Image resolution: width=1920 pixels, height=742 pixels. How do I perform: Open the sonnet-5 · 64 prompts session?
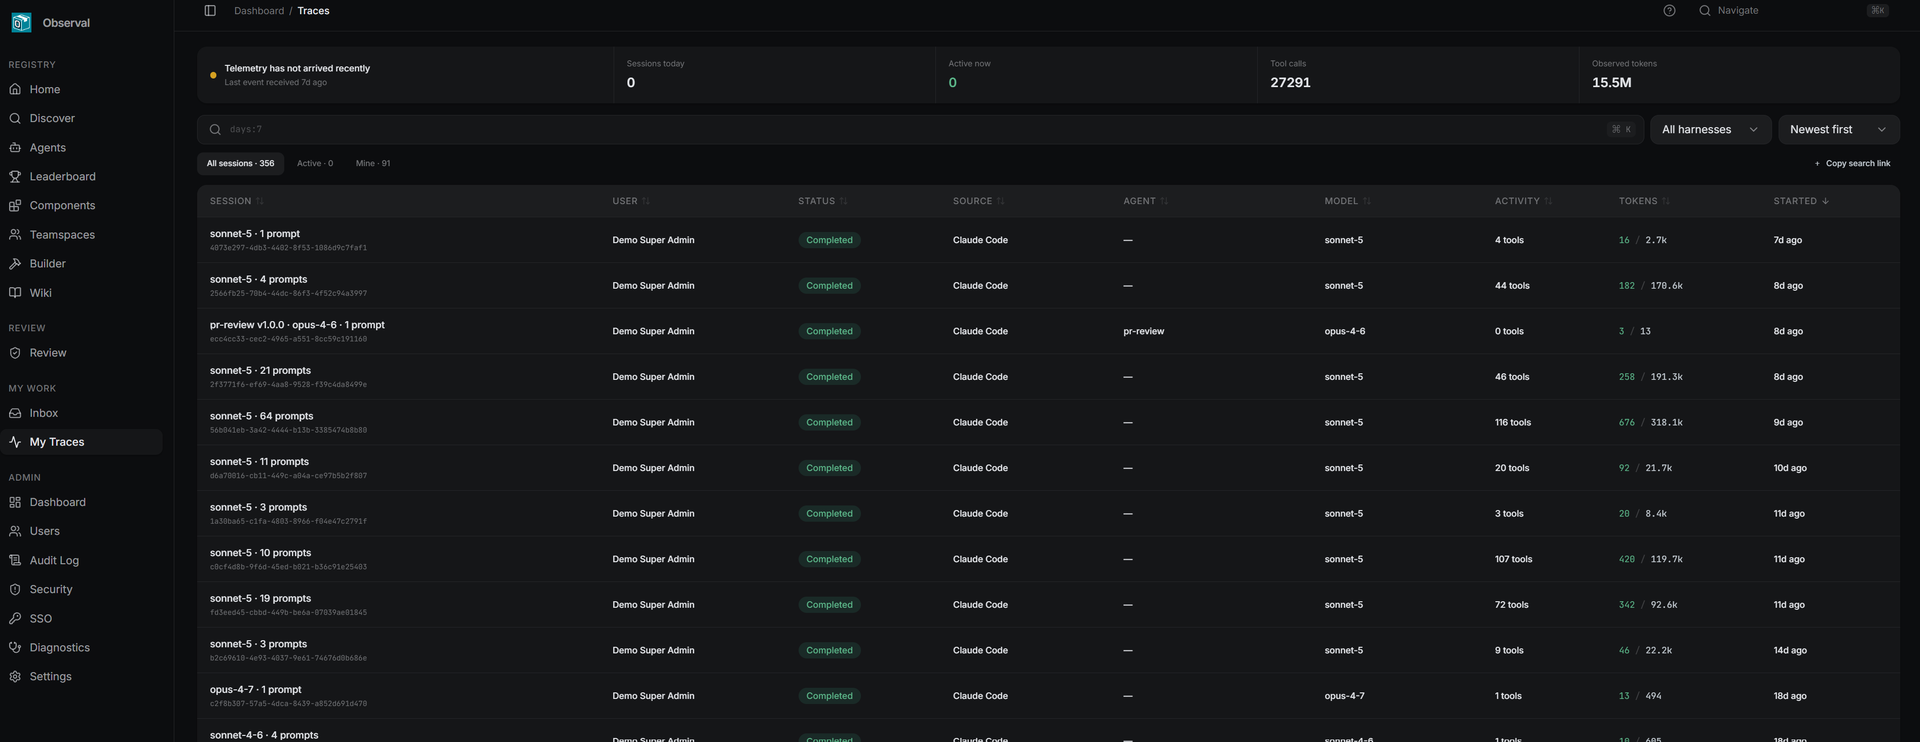(1048, 422)
